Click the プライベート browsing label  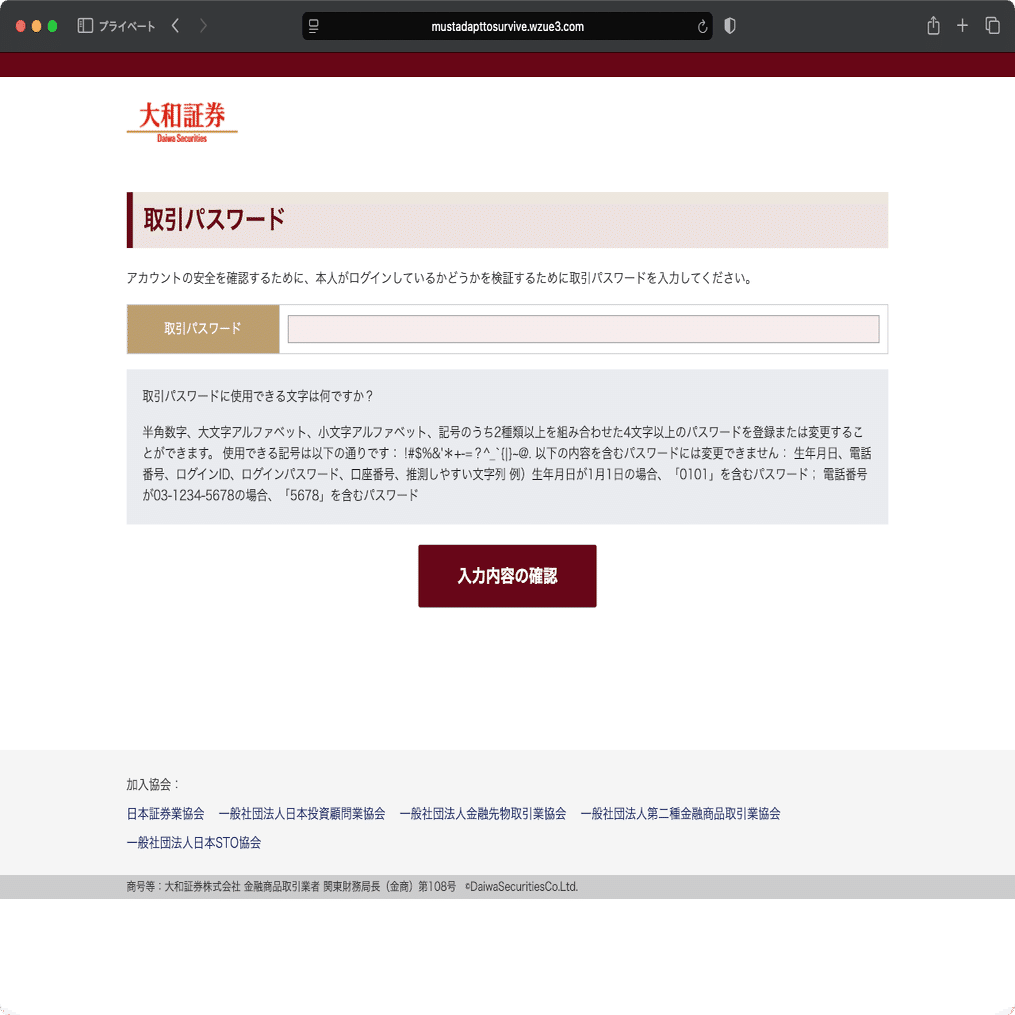pos(127,25)
